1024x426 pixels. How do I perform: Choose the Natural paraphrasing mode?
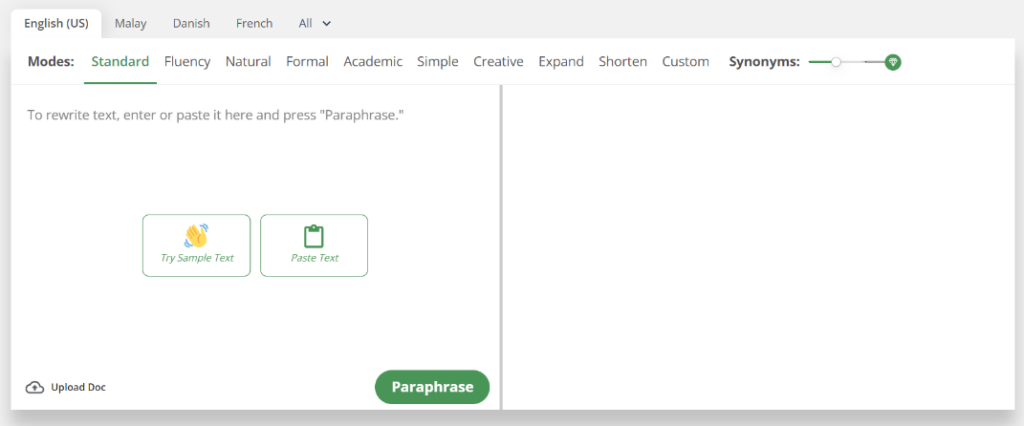point(248,62)
